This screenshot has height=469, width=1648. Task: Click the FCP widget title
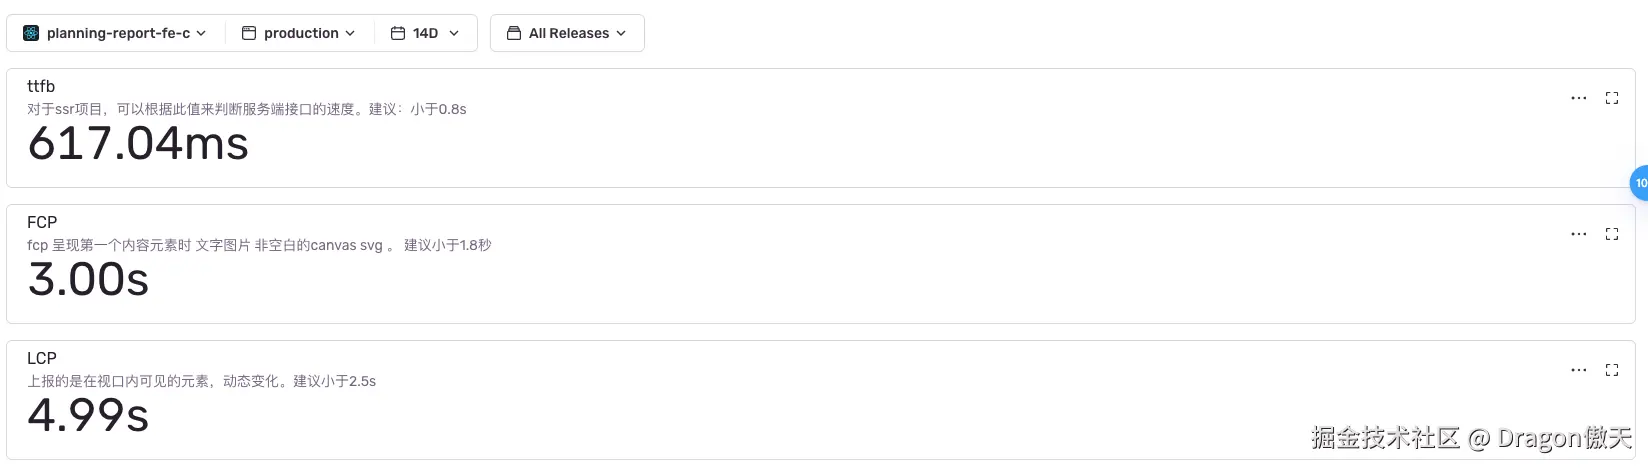(x=42, y=222)
